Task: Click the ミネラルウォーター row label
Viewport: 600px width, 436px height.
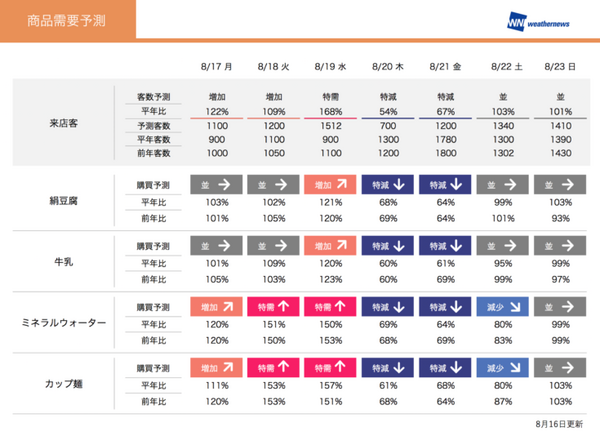Action: pyautogui.click(x=64, y=323)
